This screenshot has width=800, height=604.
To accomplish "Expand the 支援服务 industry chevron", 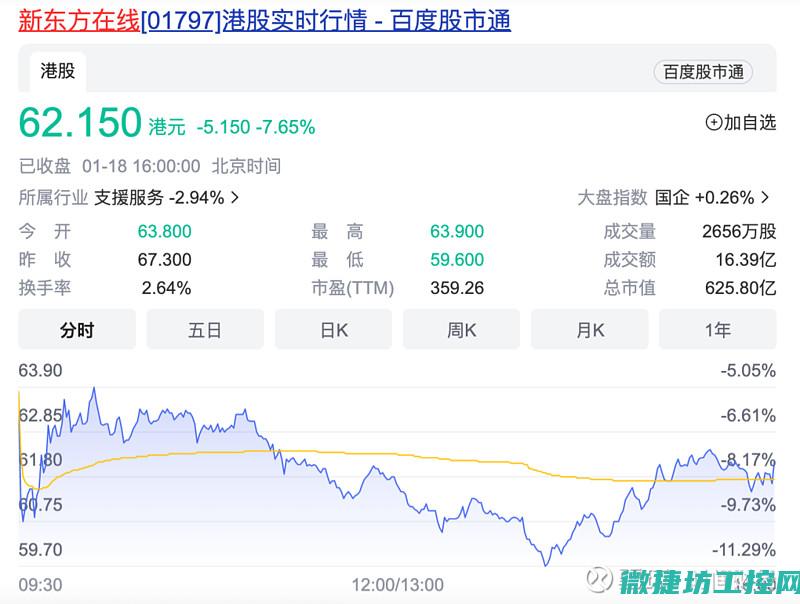I will pos(235,197).
